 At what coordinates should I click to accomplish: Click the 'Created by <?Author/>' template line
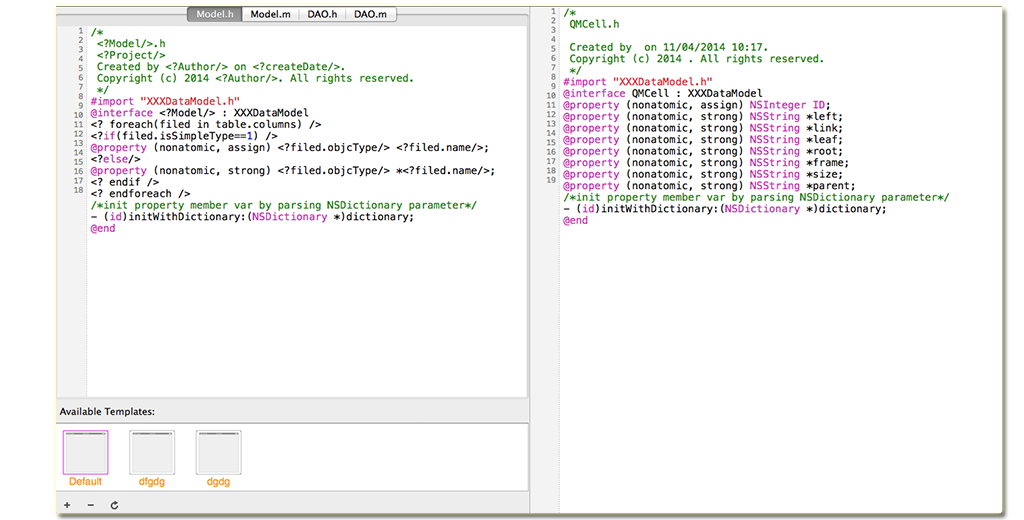pyautogui.click(x=221, y=67)
